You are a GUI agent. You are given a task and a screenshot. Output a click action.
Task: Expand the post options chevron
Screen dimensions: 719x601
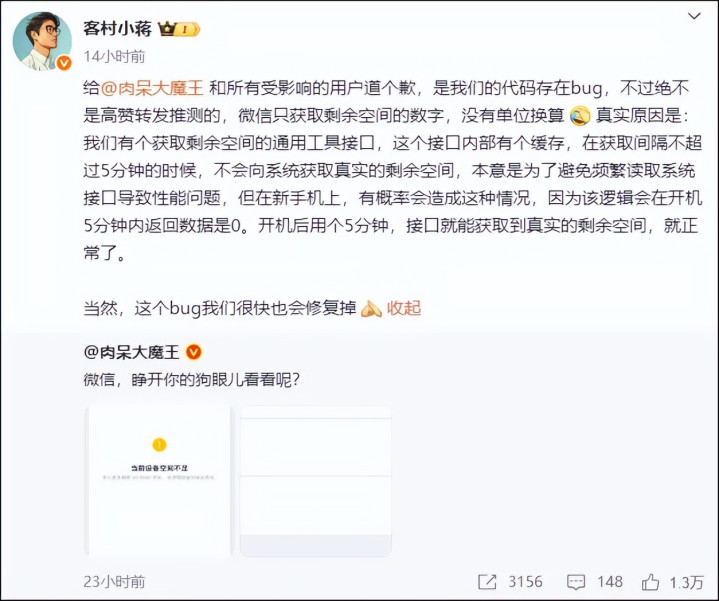tap(694, 17)
